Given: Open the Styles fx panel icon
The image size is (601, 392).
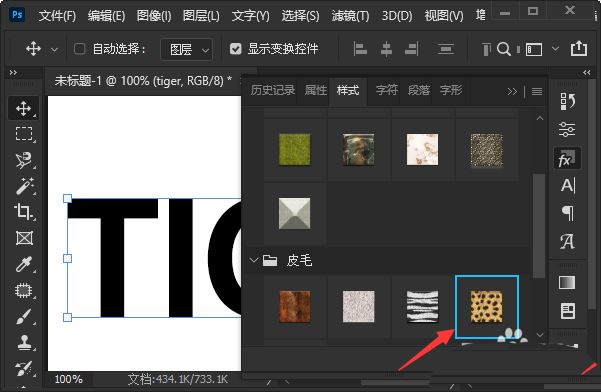Looking at the screenshot, I should (567, 158).
